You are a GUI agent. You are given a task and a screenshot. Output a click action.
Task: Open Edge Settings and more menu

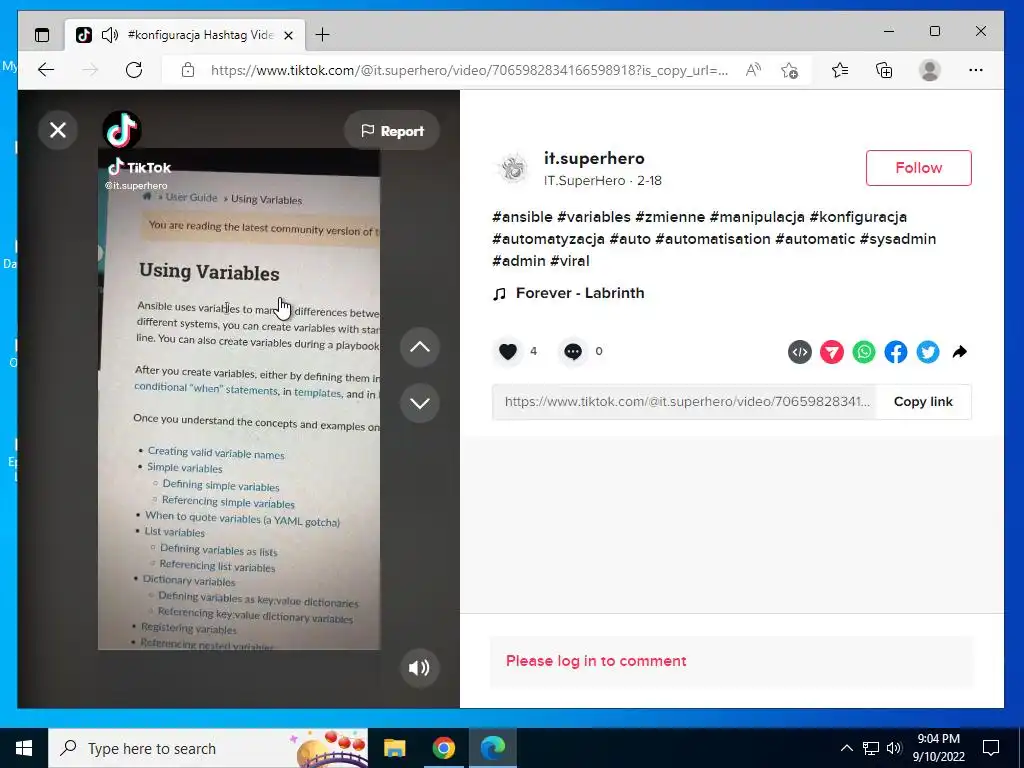[976, 70]
